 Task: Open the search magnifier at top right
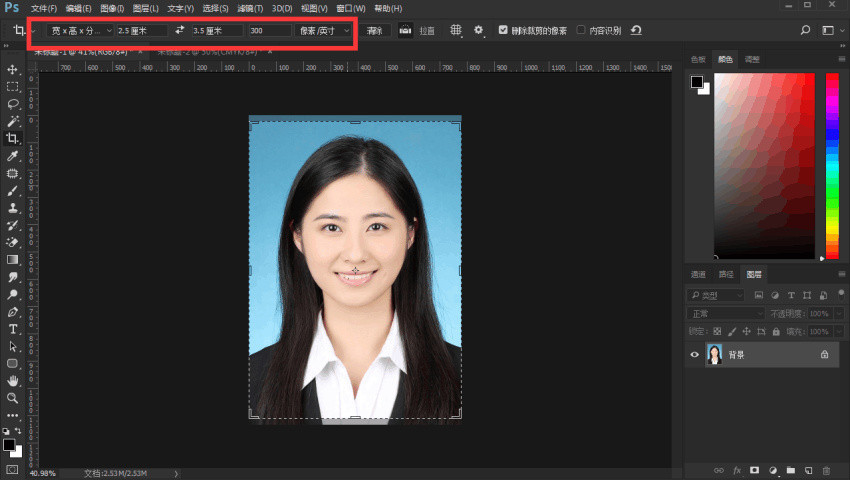[806, 30]
